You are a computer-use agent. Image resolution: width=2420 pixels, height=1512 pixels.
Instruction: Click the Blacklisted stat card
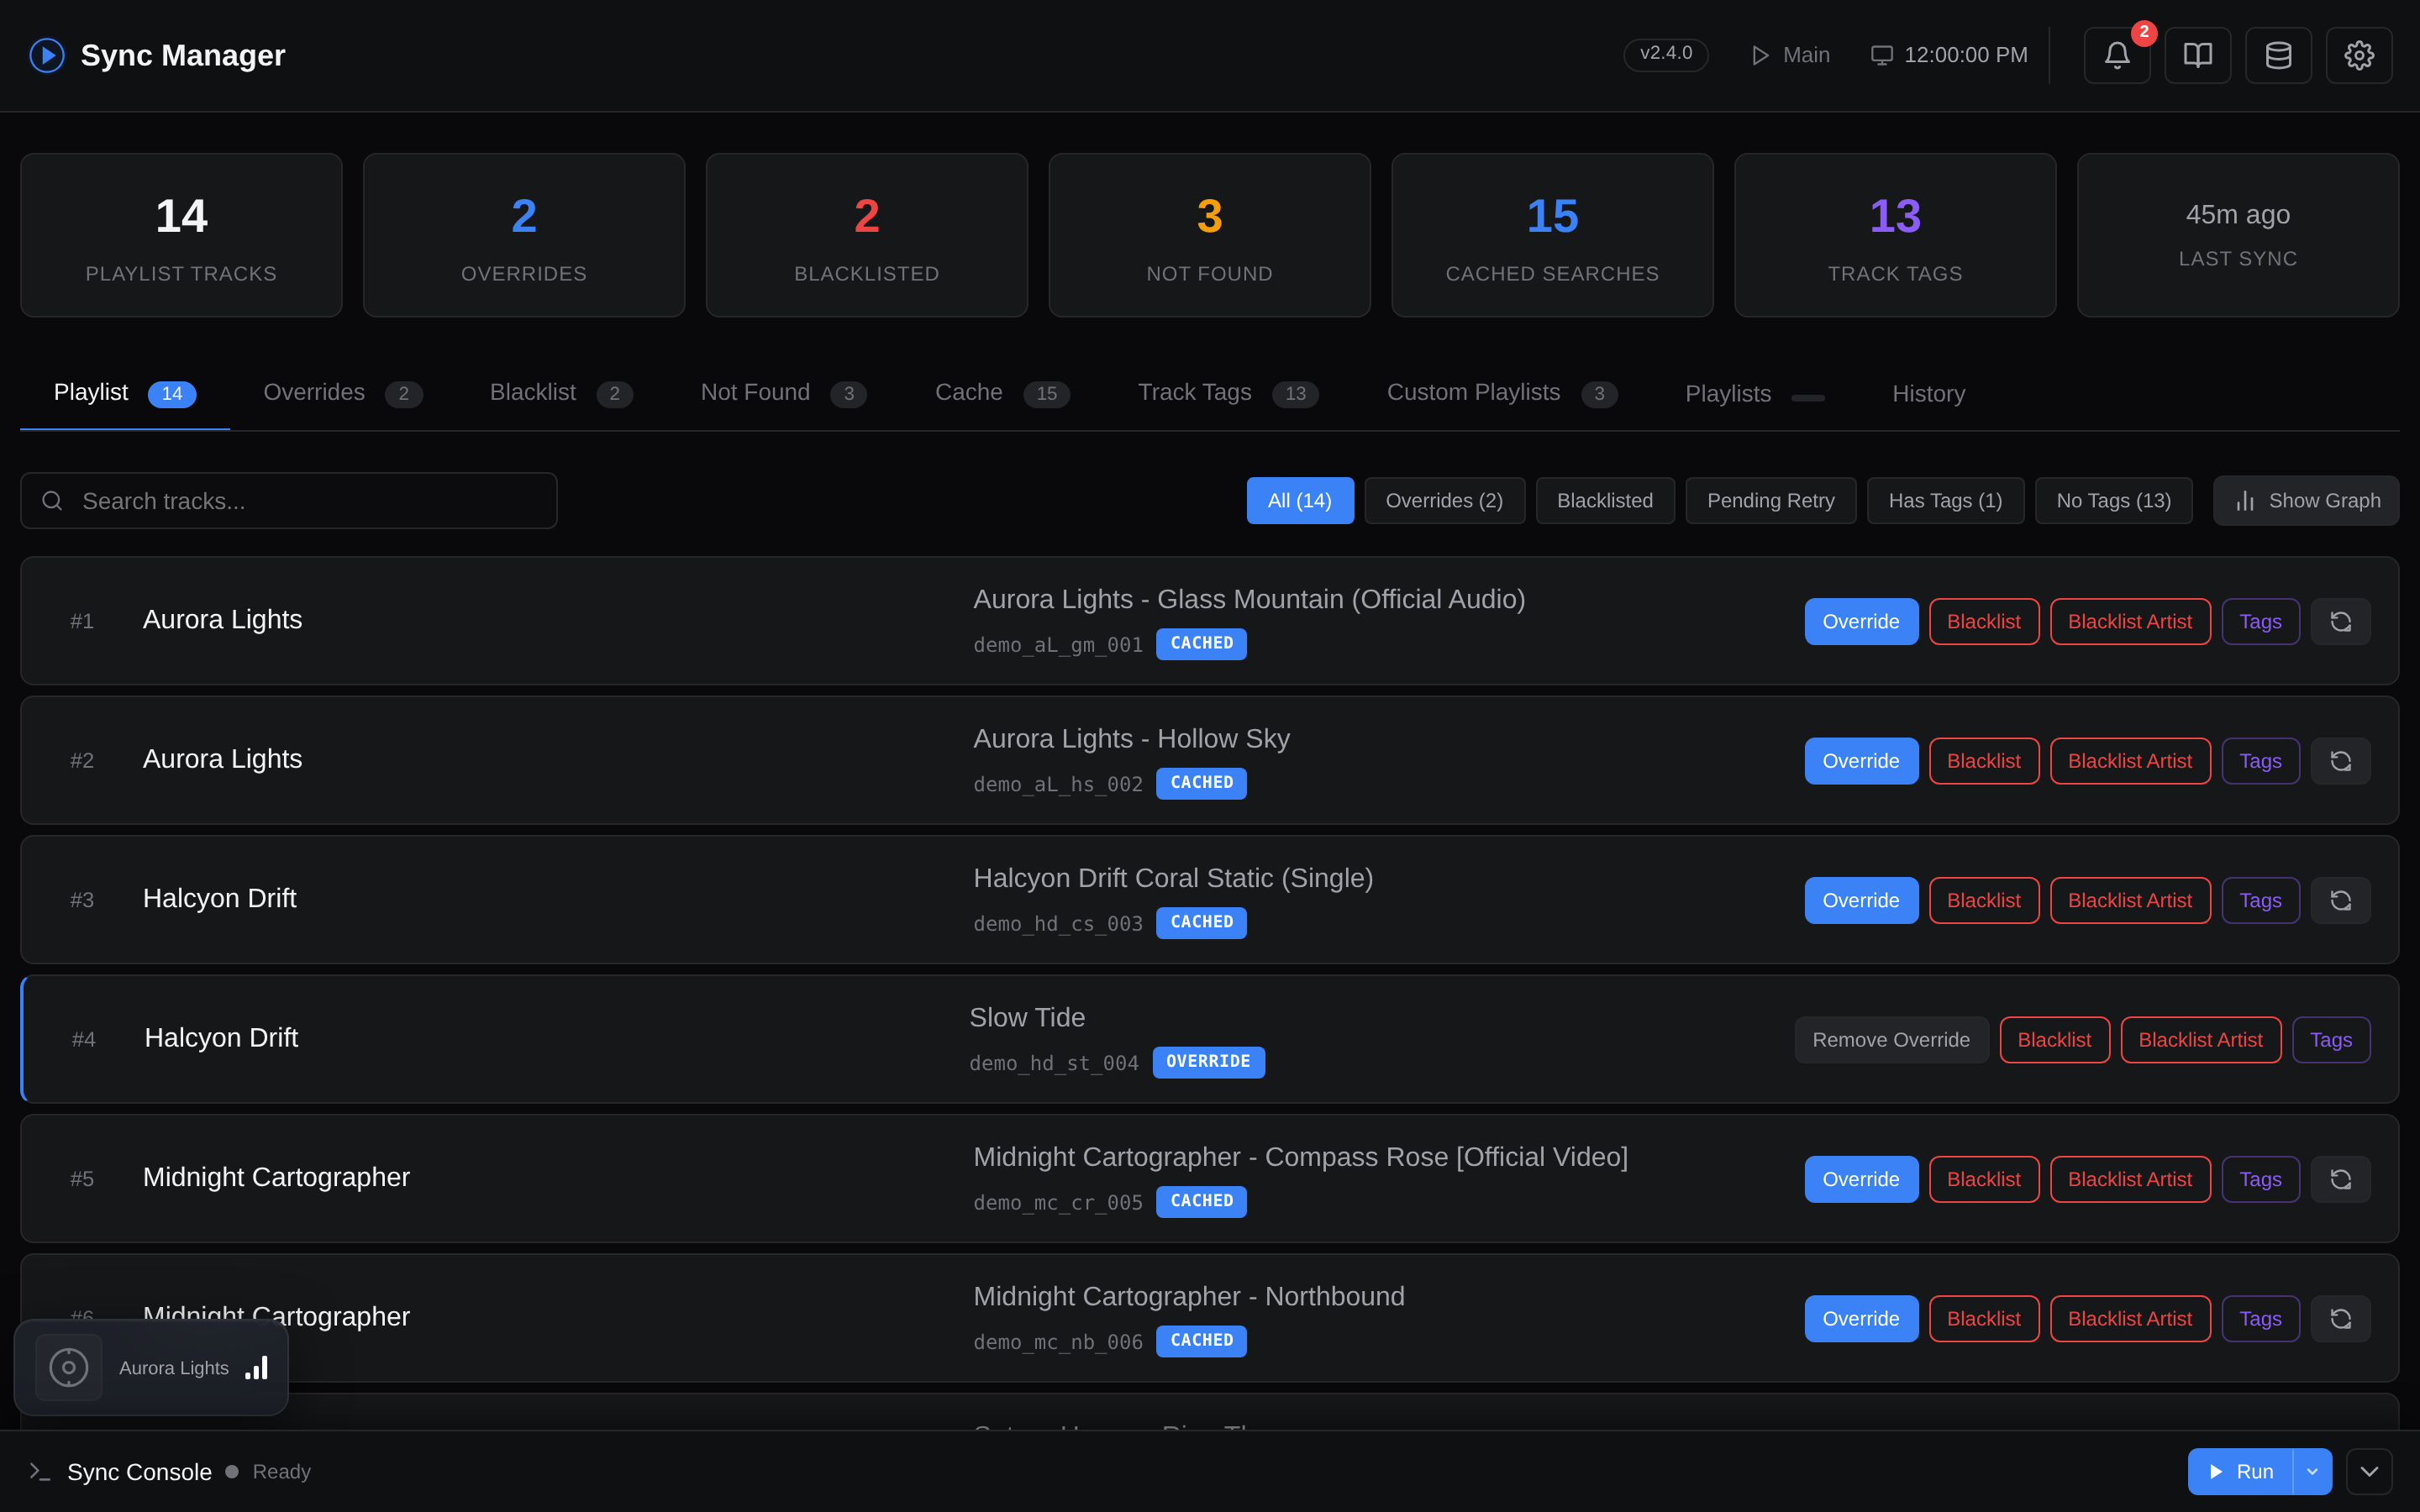click(867, 235)
